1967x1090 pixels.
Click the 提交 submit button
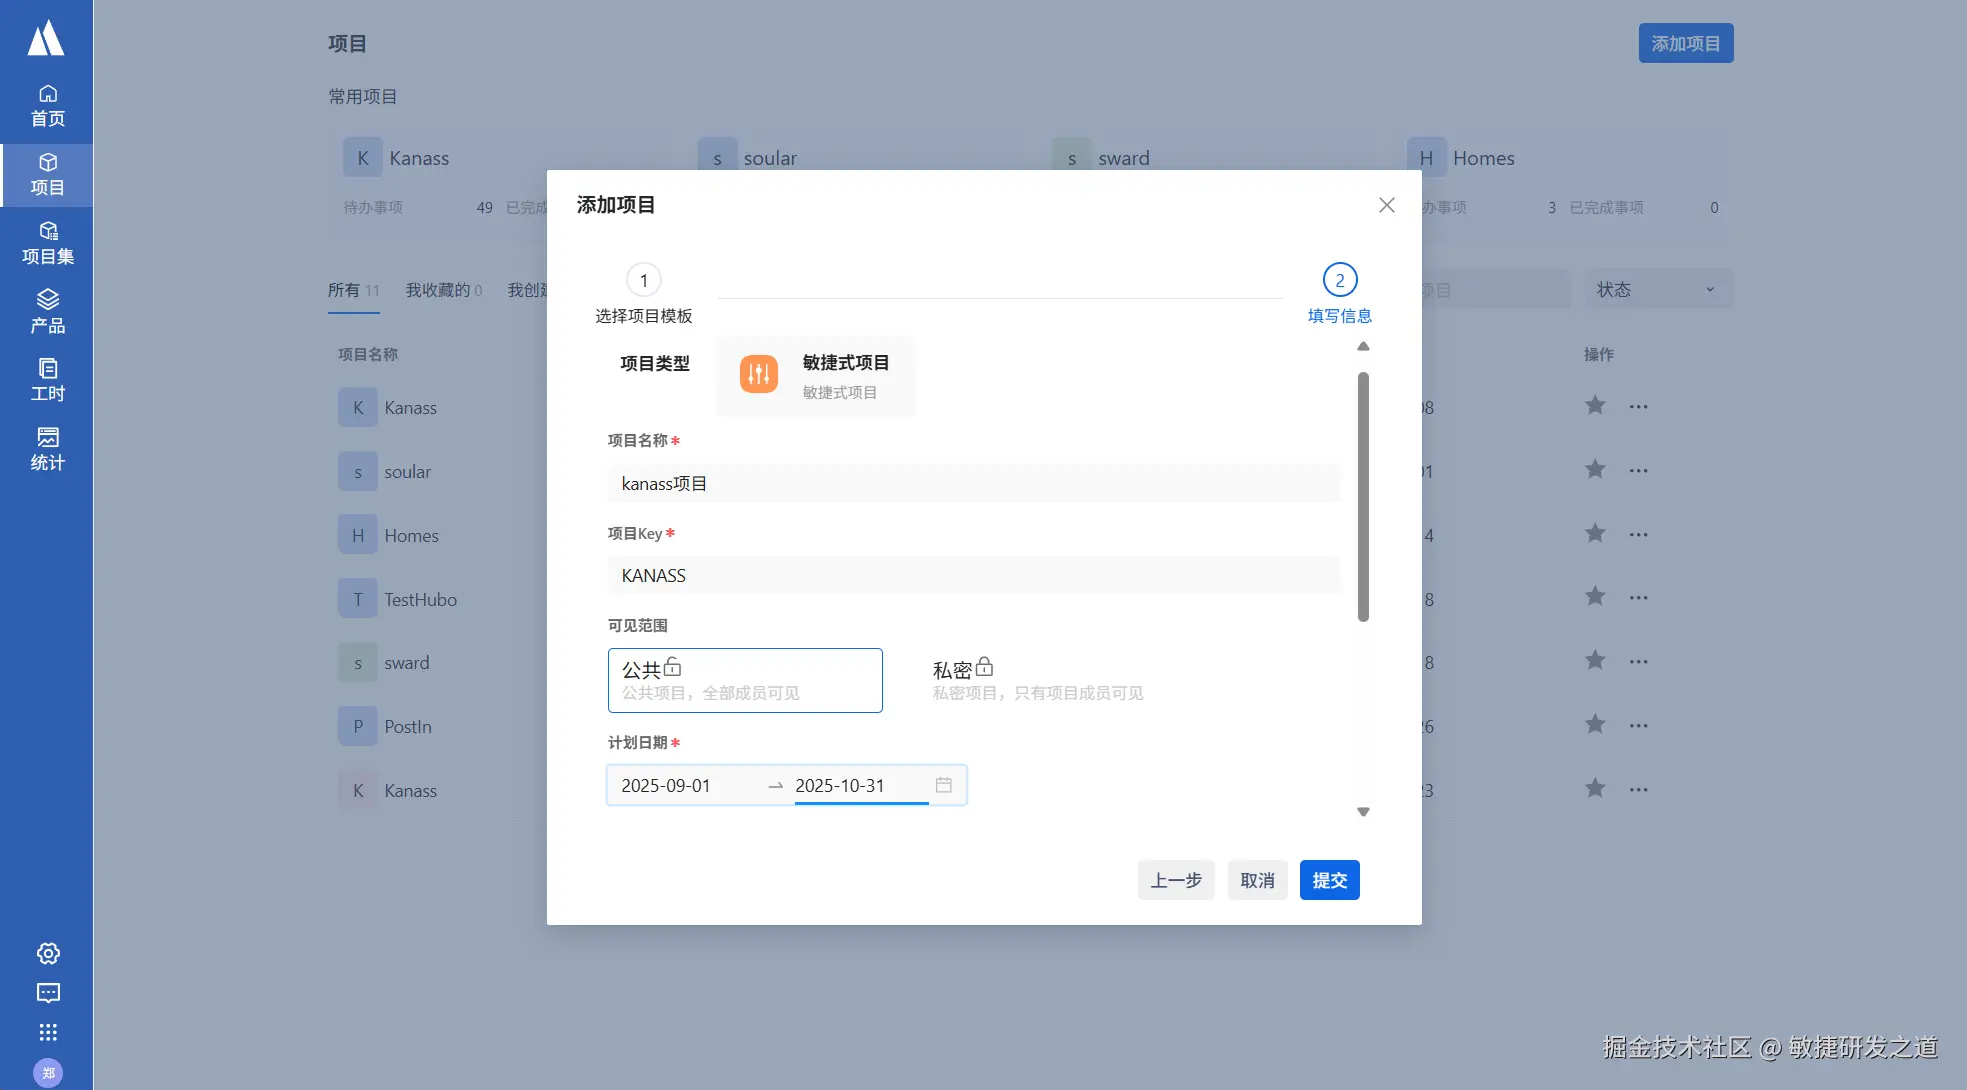click(1329, 880)
